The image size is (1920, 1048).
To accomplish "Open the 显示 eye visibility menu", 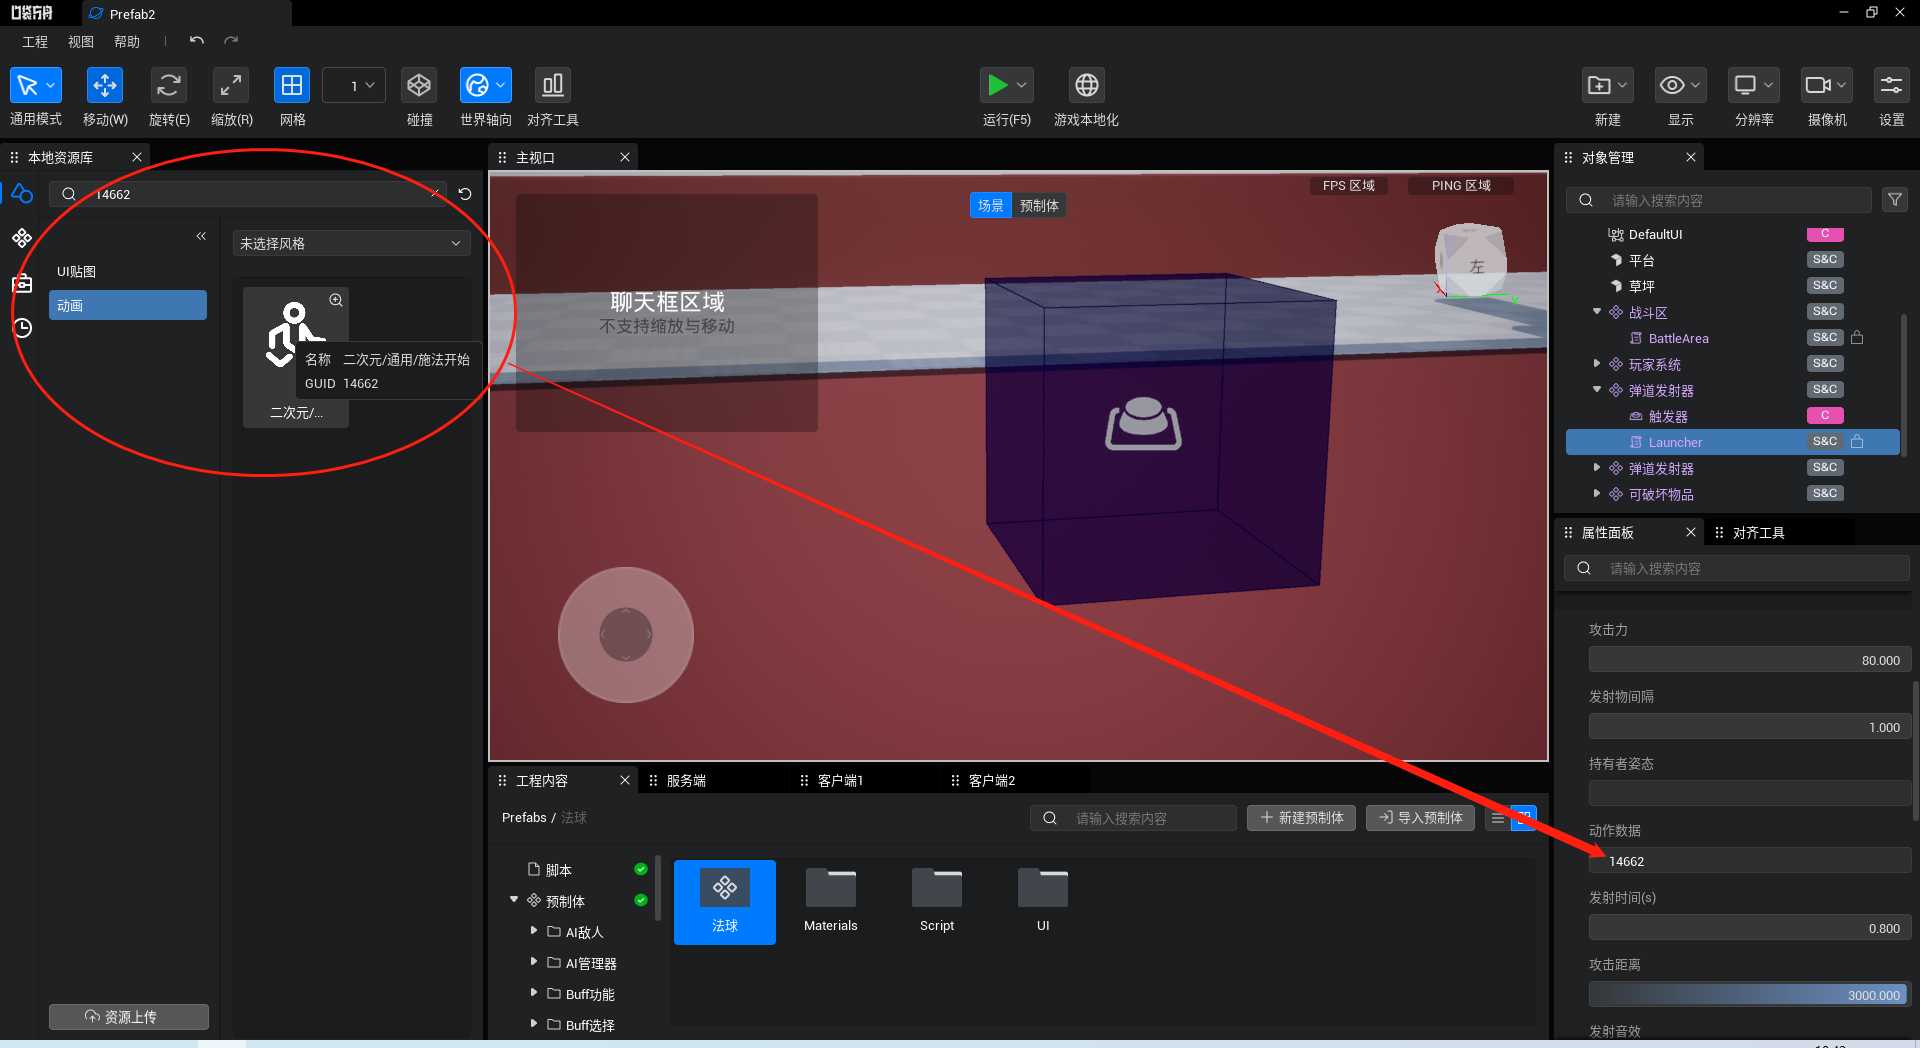I will coord(1680,86).
